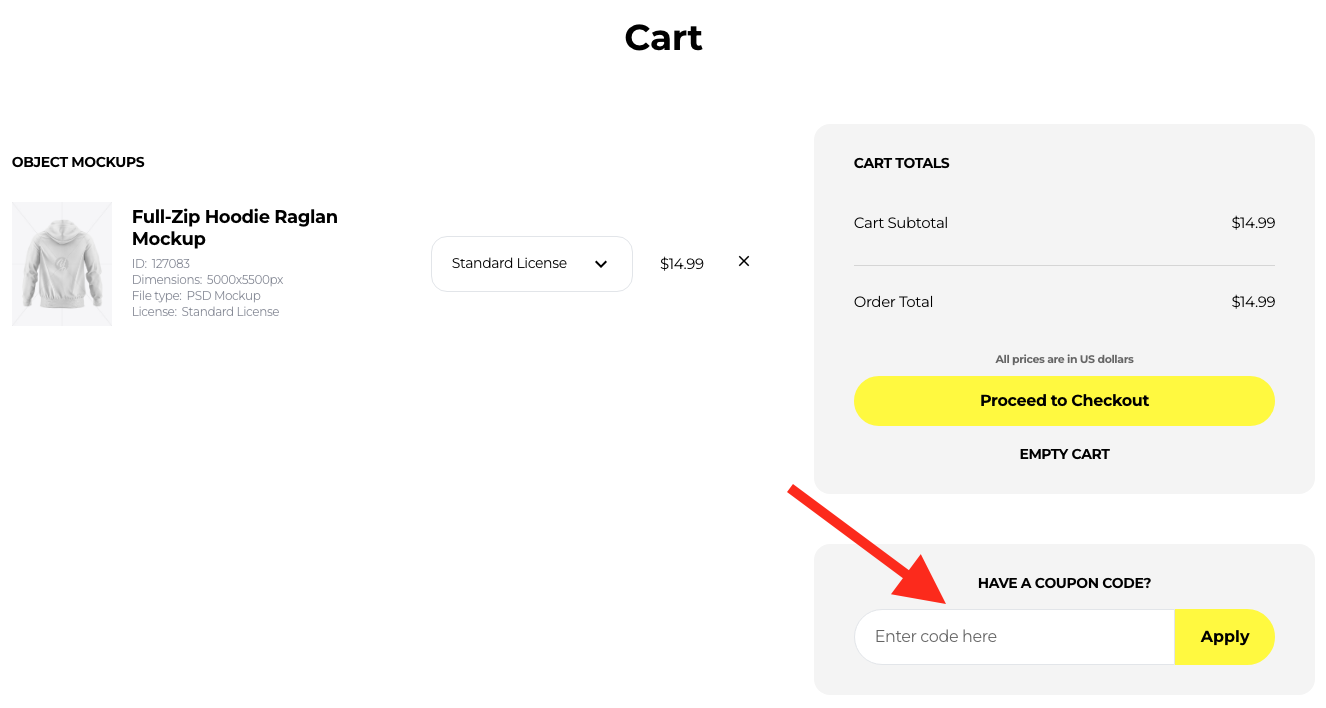Click the HAVE A COUPON CODE? heading

pyautogui.click(x=1064, y=583)
